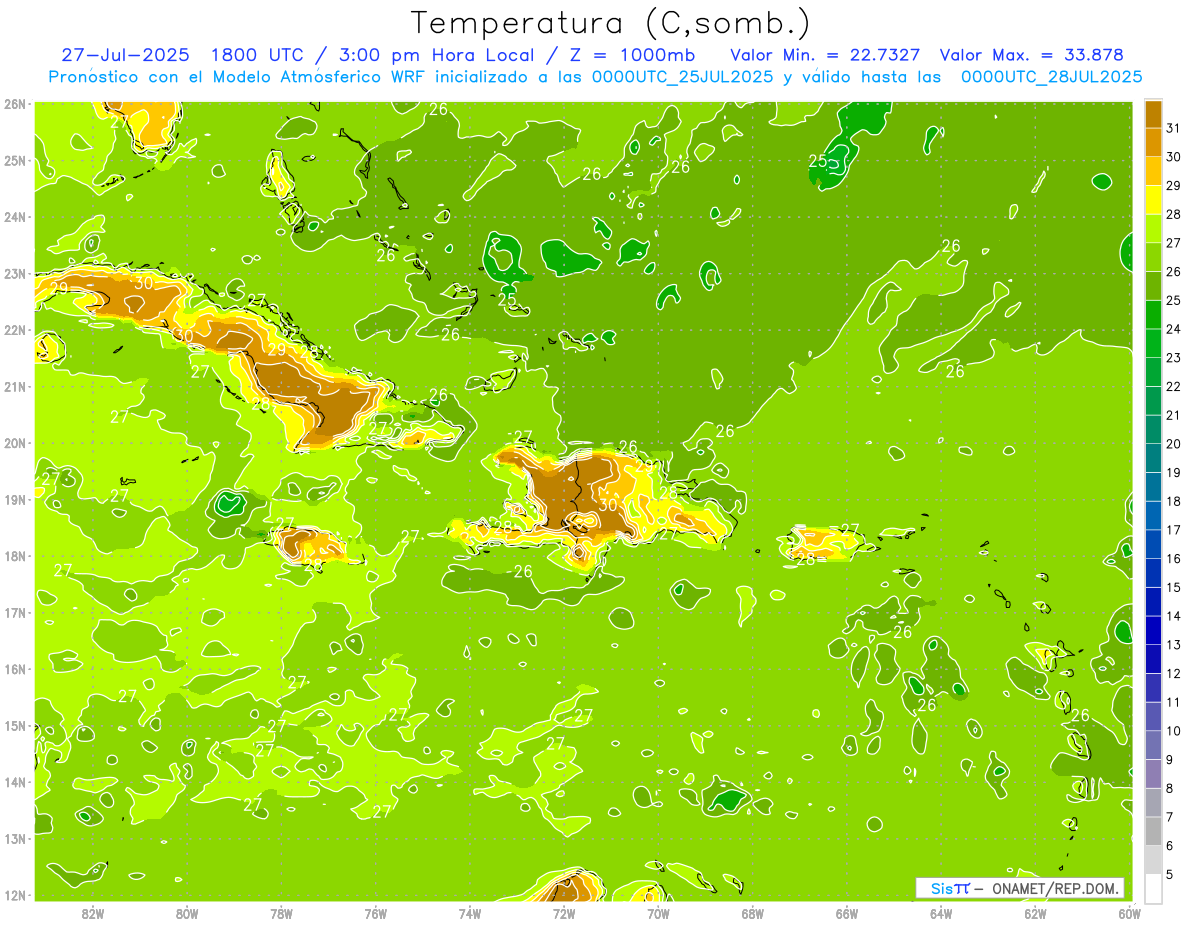1200x927 pixels.
Task: Click the 64W longitude axis label
Action: pos(941,913)
